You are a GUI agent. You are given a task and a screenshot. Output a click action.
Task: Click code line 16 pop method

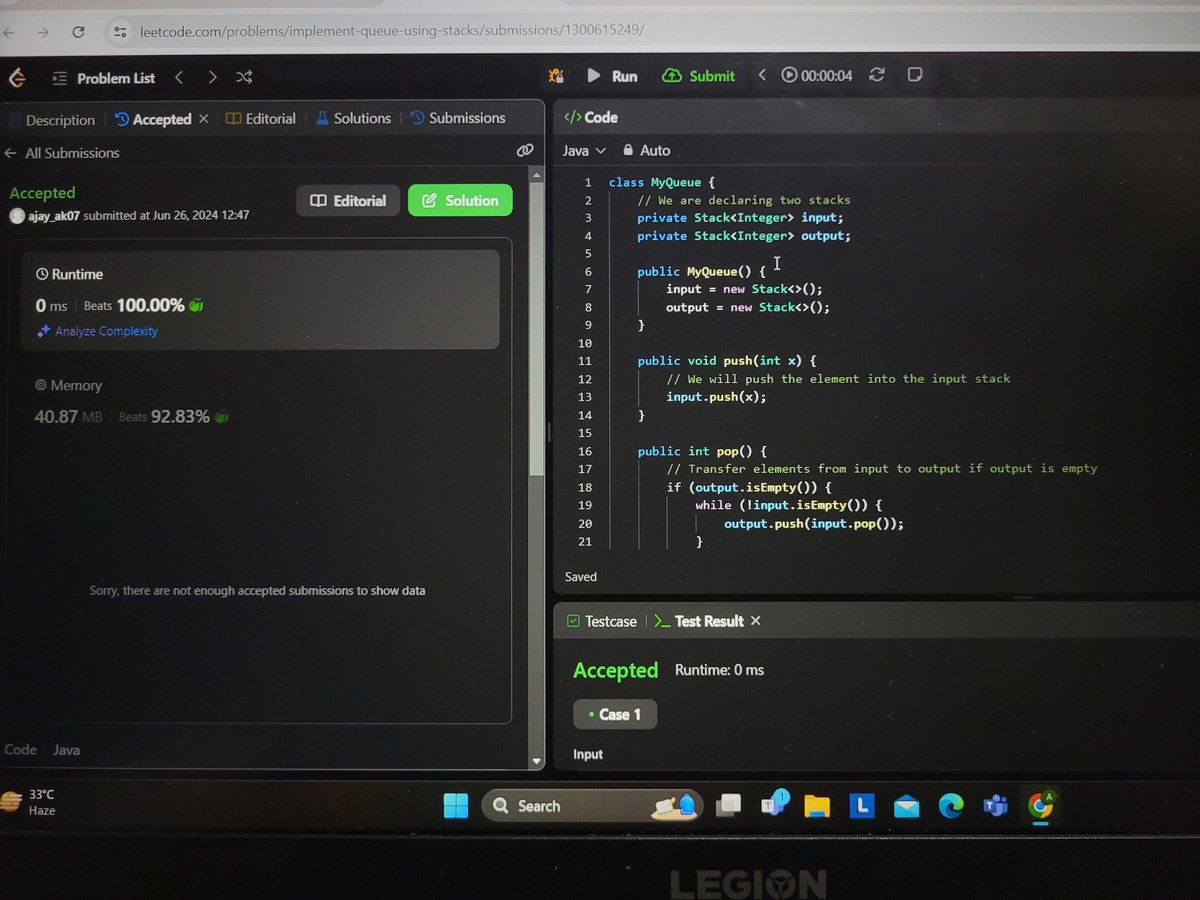702,451
